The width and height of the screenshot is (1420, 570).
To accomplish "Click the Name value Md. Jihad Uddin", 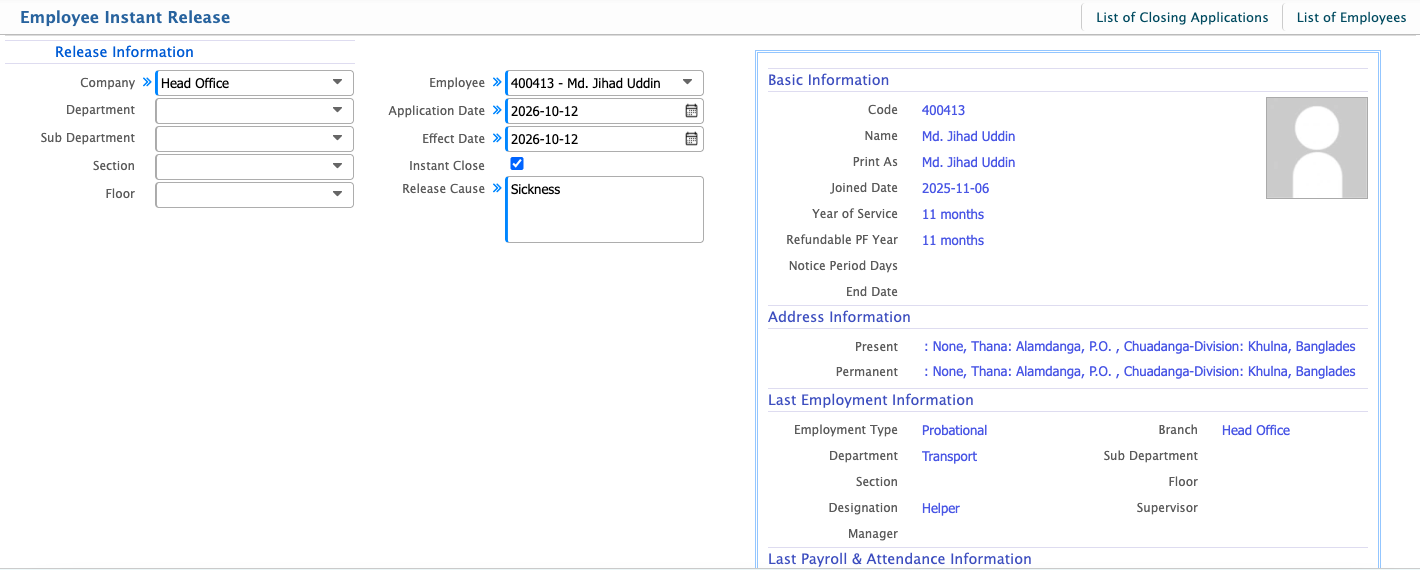I will coord(968,136).
